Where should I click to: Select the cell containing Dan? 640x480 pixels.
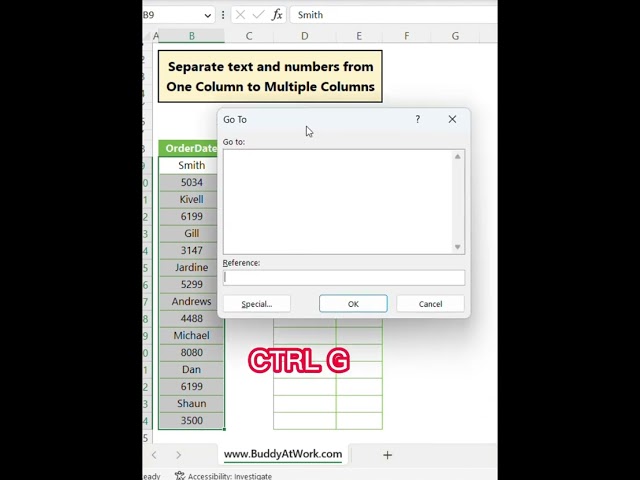191,369
